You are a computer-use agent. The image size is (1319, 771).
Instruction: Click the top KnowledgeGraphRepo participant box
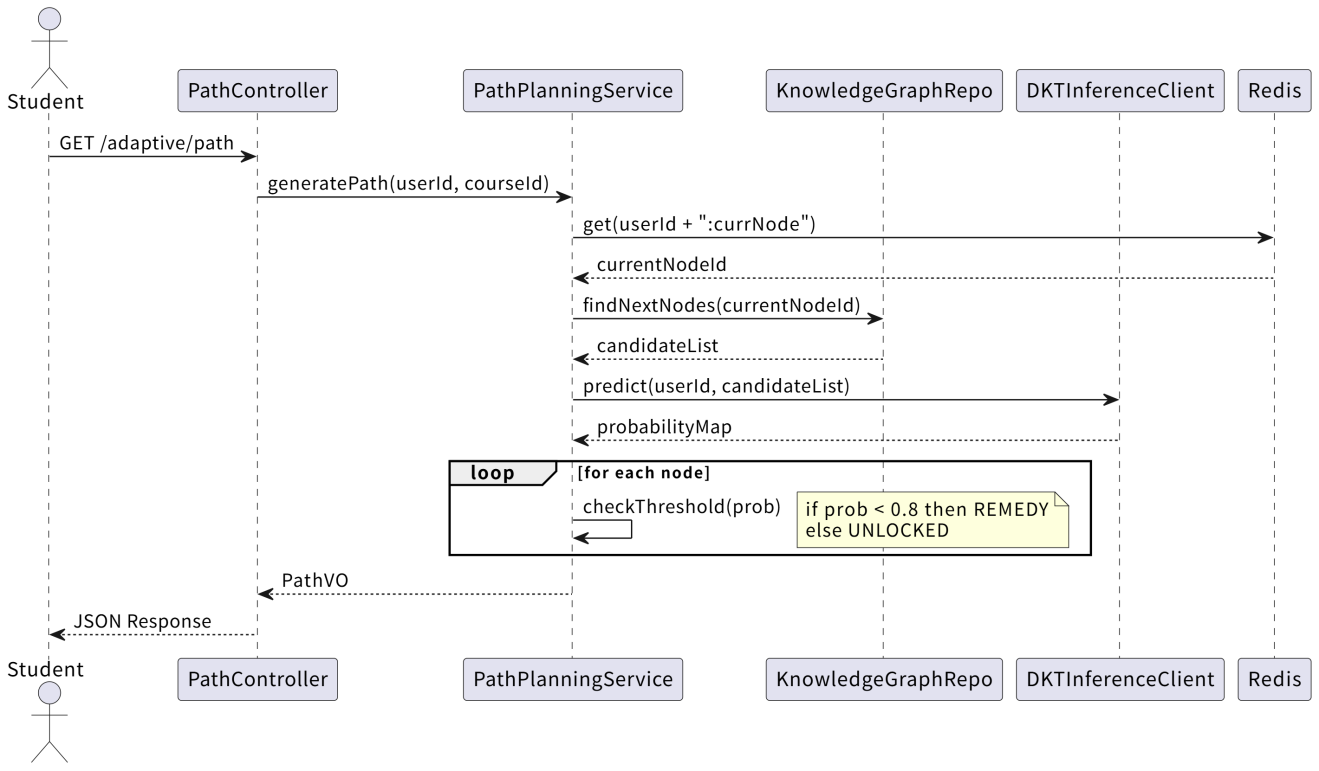(883, 92)
